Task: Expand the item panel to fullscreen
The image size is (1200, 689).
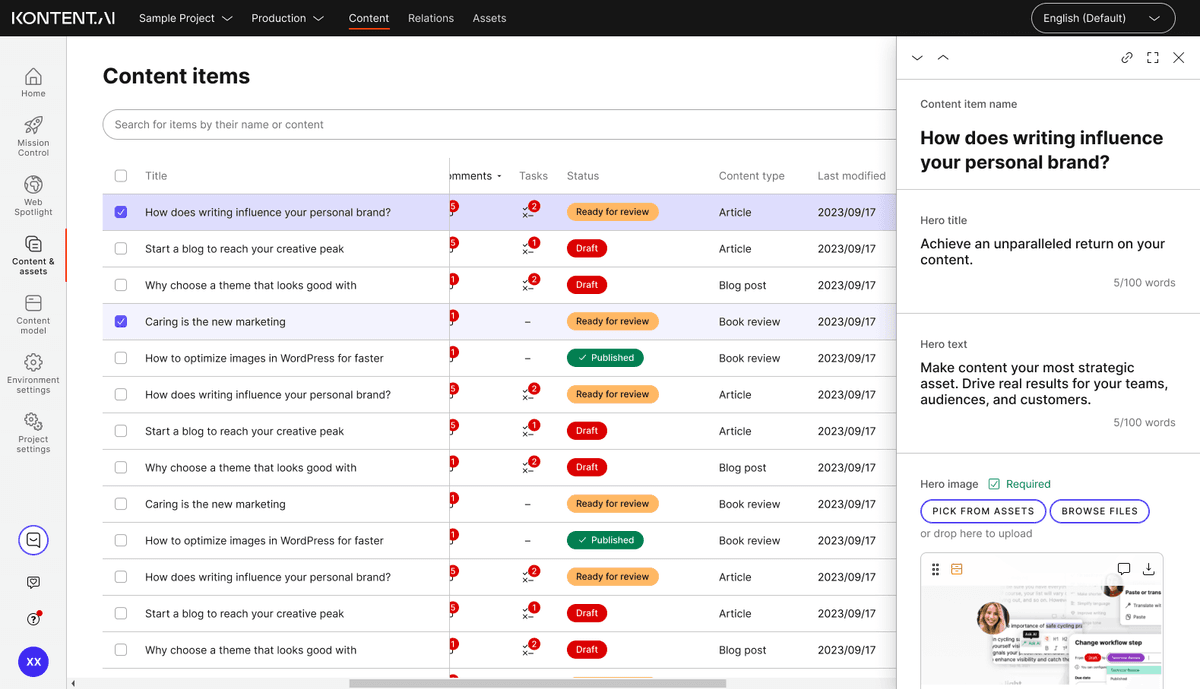Action: [1152, 57]
